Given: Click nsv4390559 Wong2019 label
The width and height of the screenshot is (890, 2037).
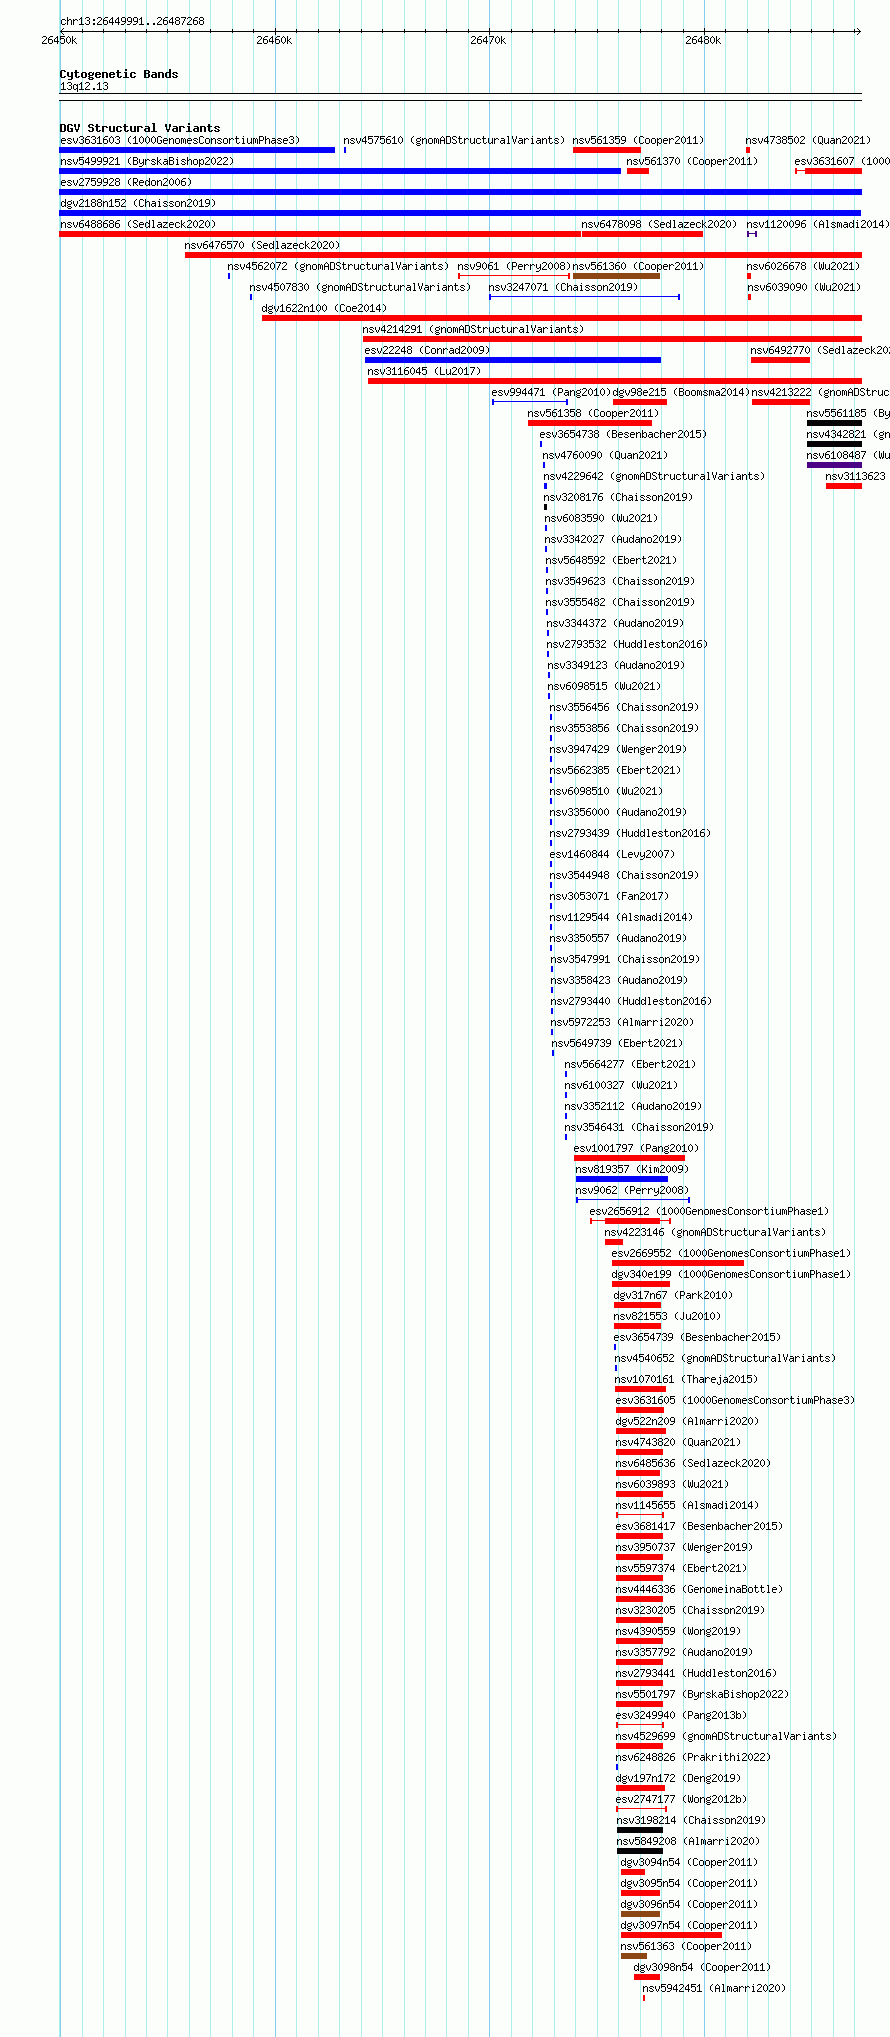Looking at the screenshot, I should 678,1631.
